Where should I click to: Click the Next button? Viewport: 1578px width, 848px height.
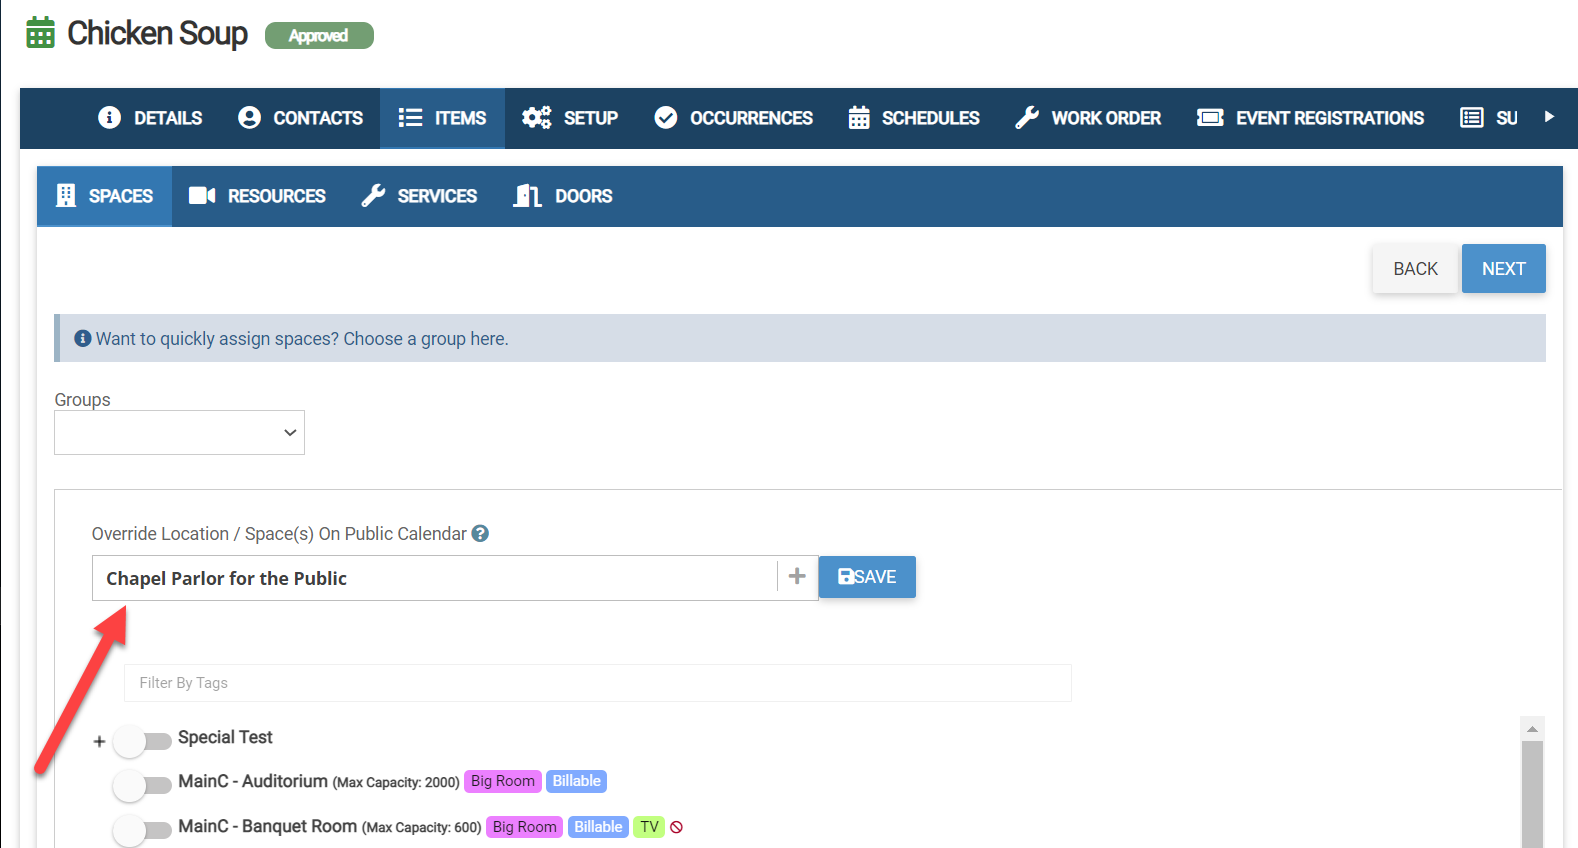coord(1503,269)
